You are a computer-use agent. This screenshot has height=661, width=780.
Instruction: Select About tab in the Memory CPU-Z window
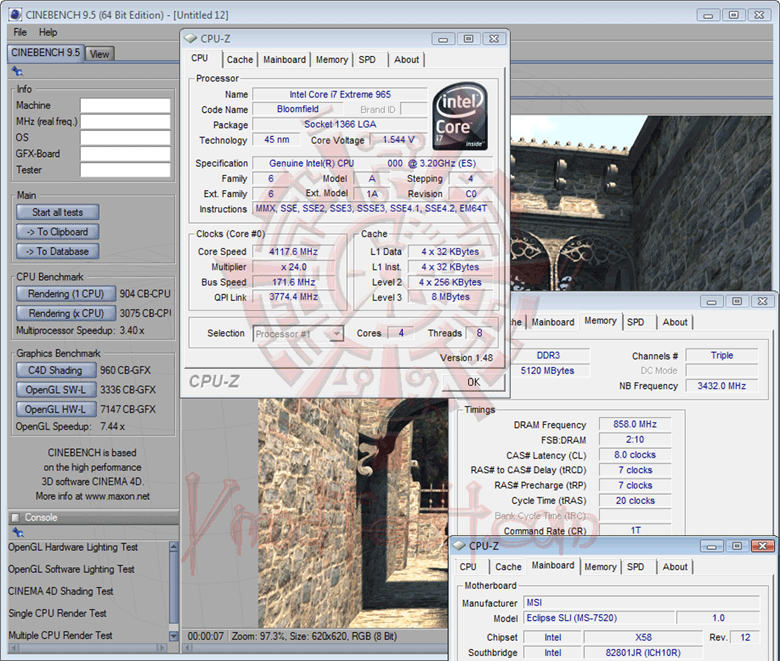675,322
